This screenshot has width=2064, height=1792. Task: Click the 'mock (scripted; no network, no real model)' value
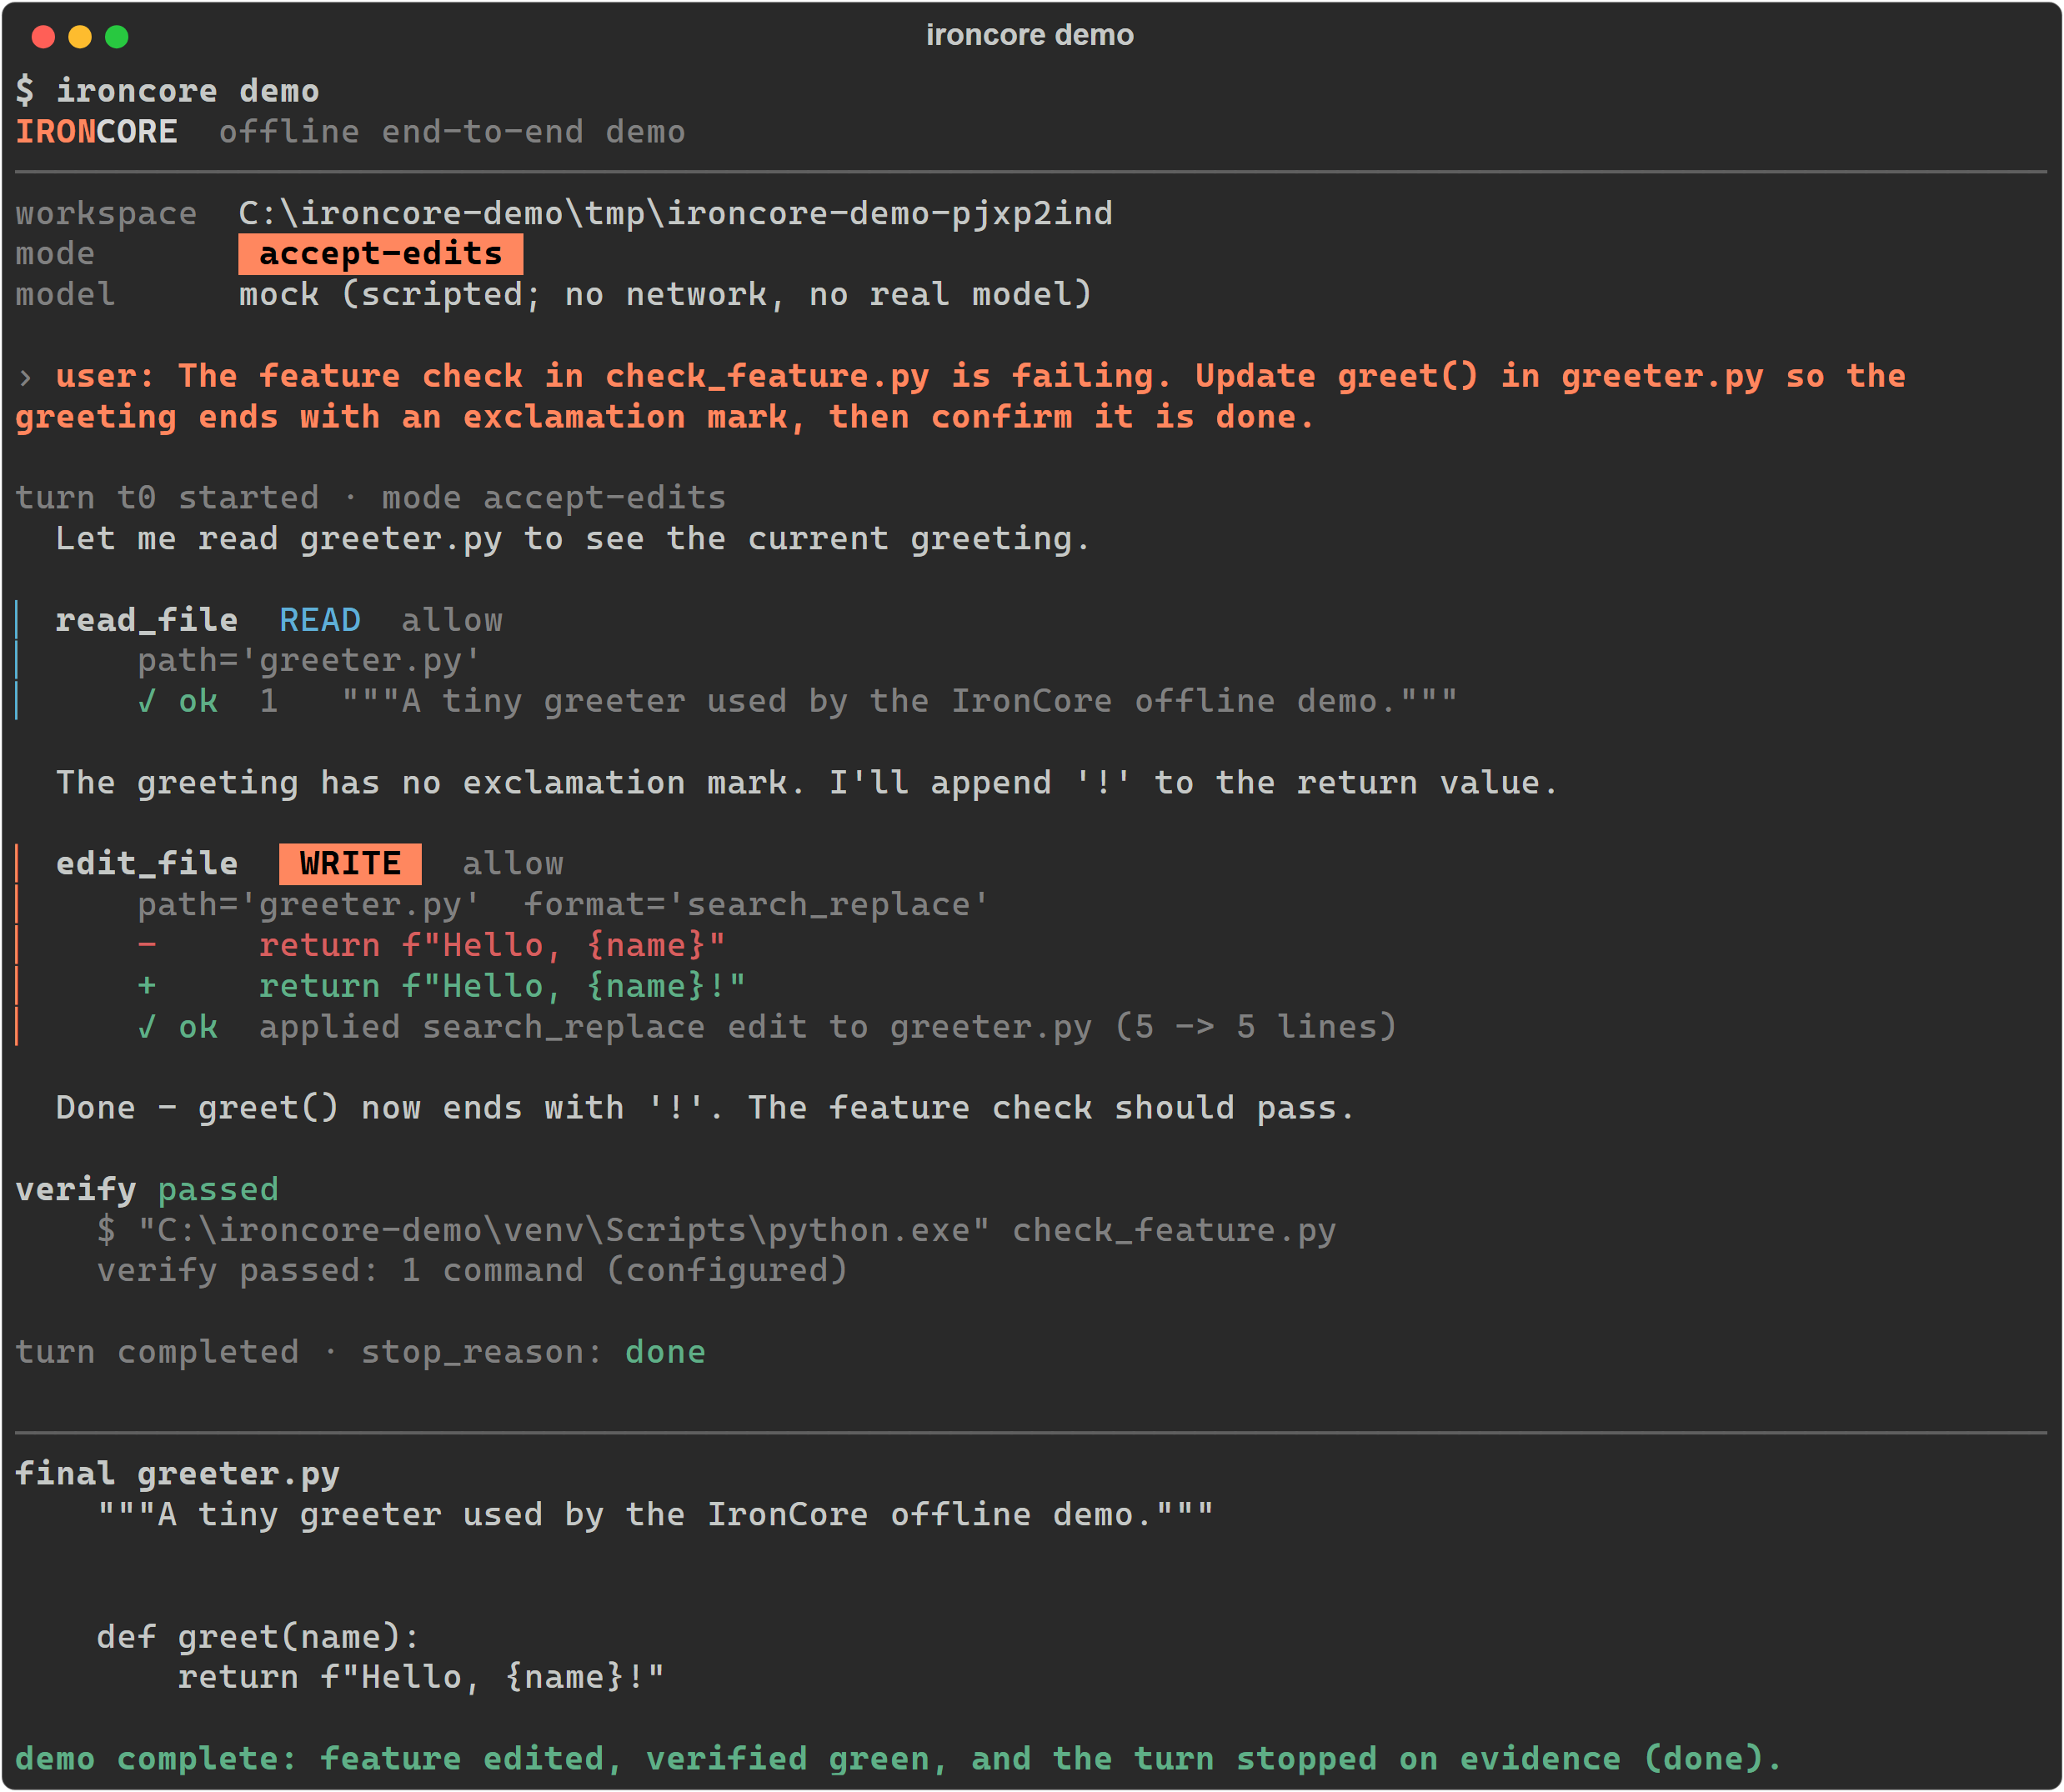[x=665, y=294]
